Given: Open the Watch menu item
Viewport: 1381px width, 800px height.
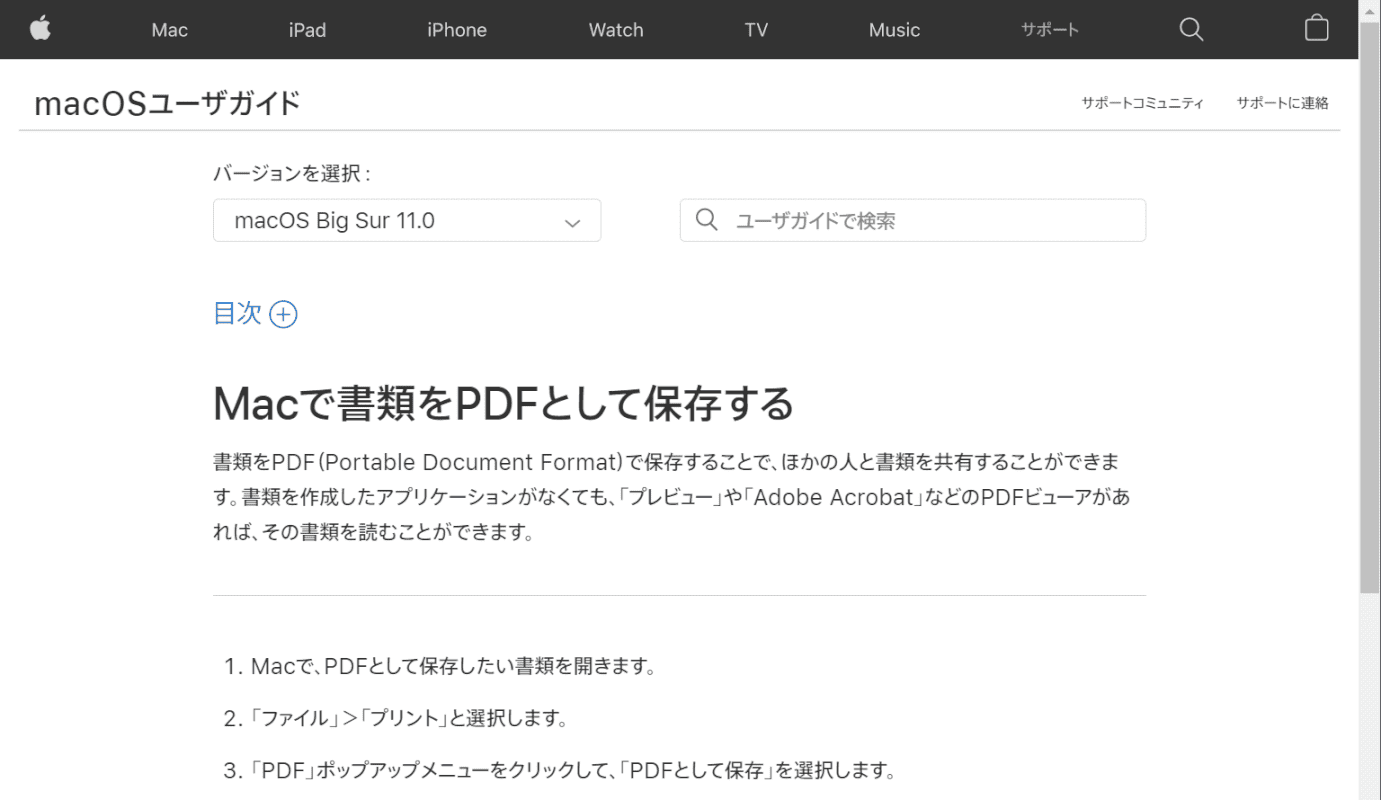Looking at the screenshot, I should (616, 30).
